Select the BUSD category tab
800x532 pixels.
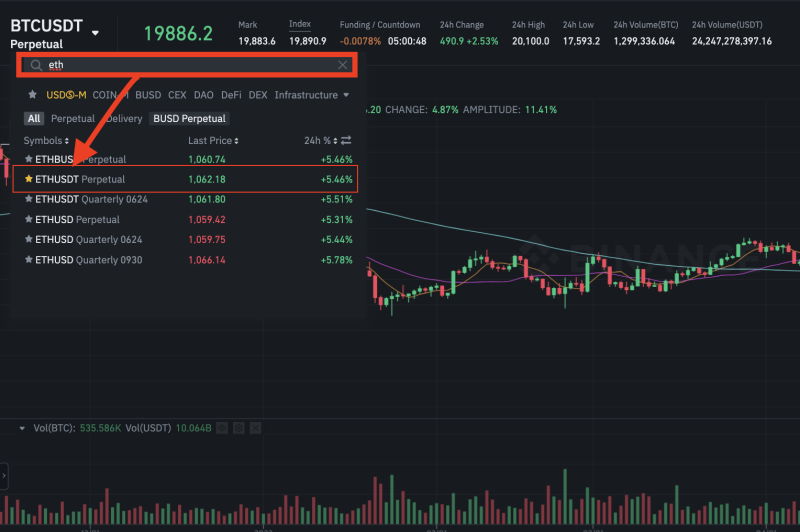point(148,95)
